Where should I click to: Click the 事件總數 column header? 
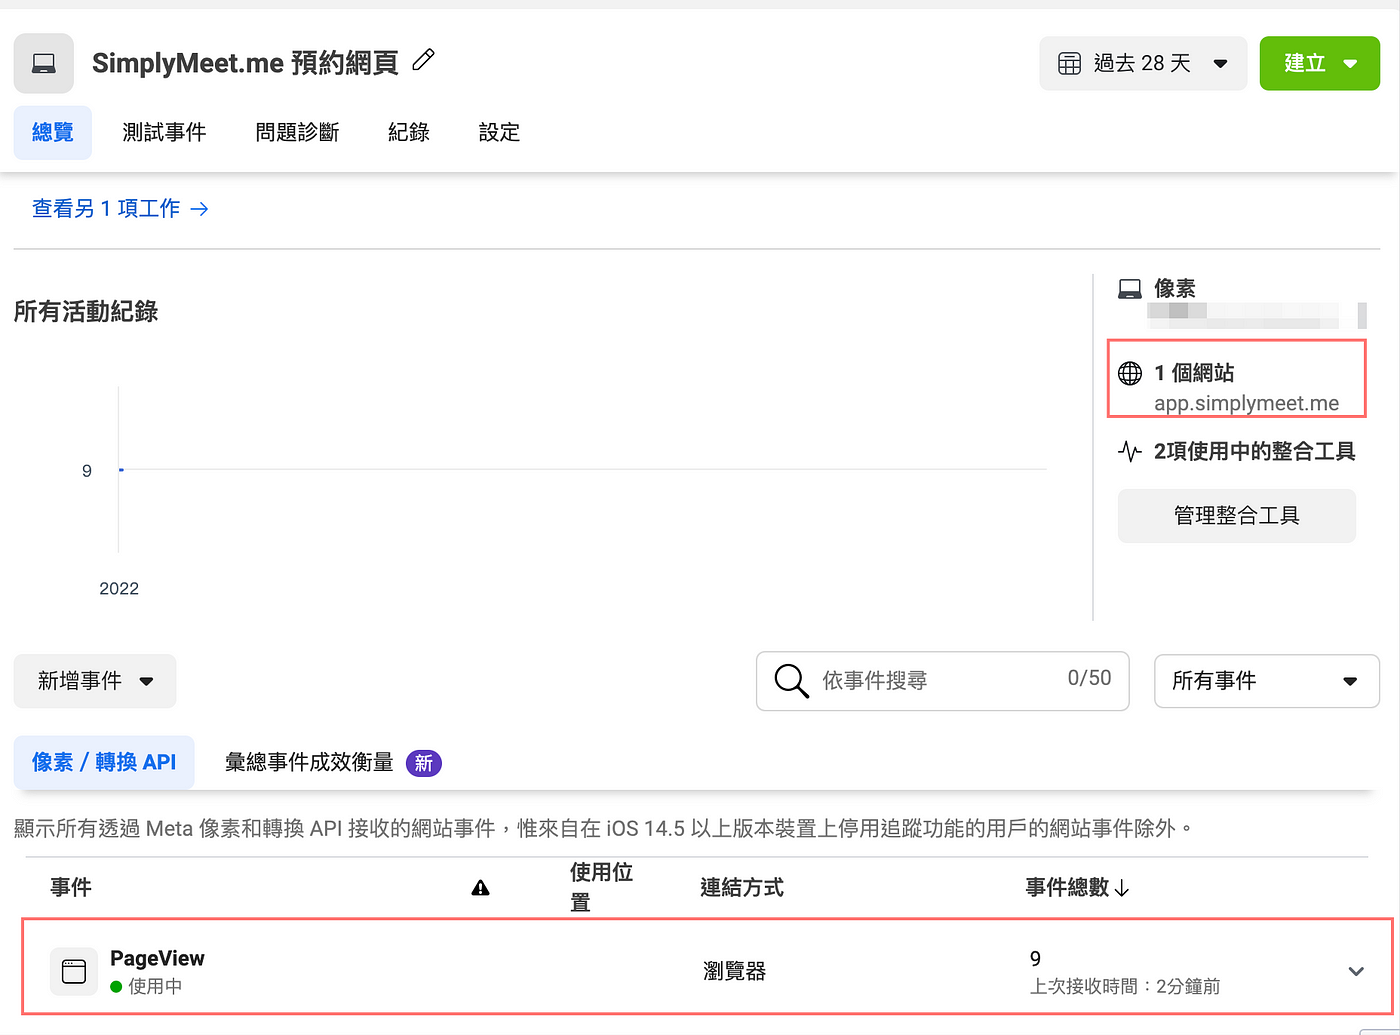click(1067, 888)
